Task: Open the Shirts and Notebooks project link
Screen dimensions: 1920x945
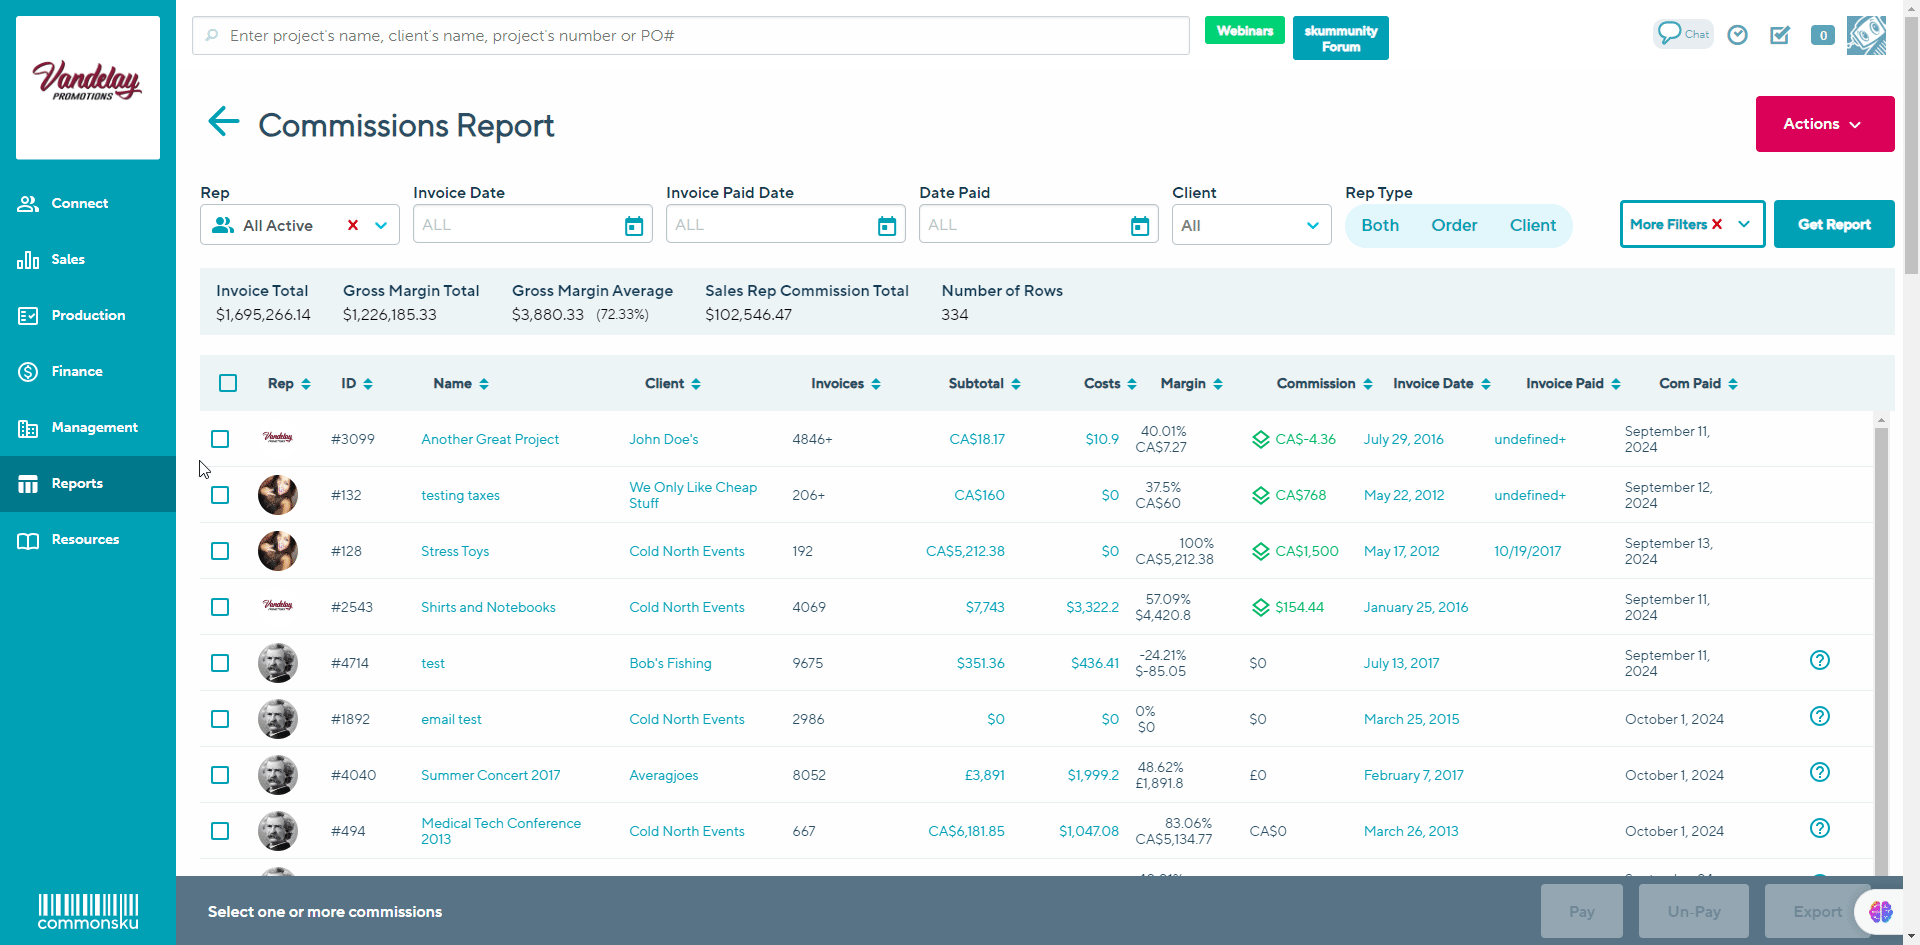Action: click(x=488, y=607)
